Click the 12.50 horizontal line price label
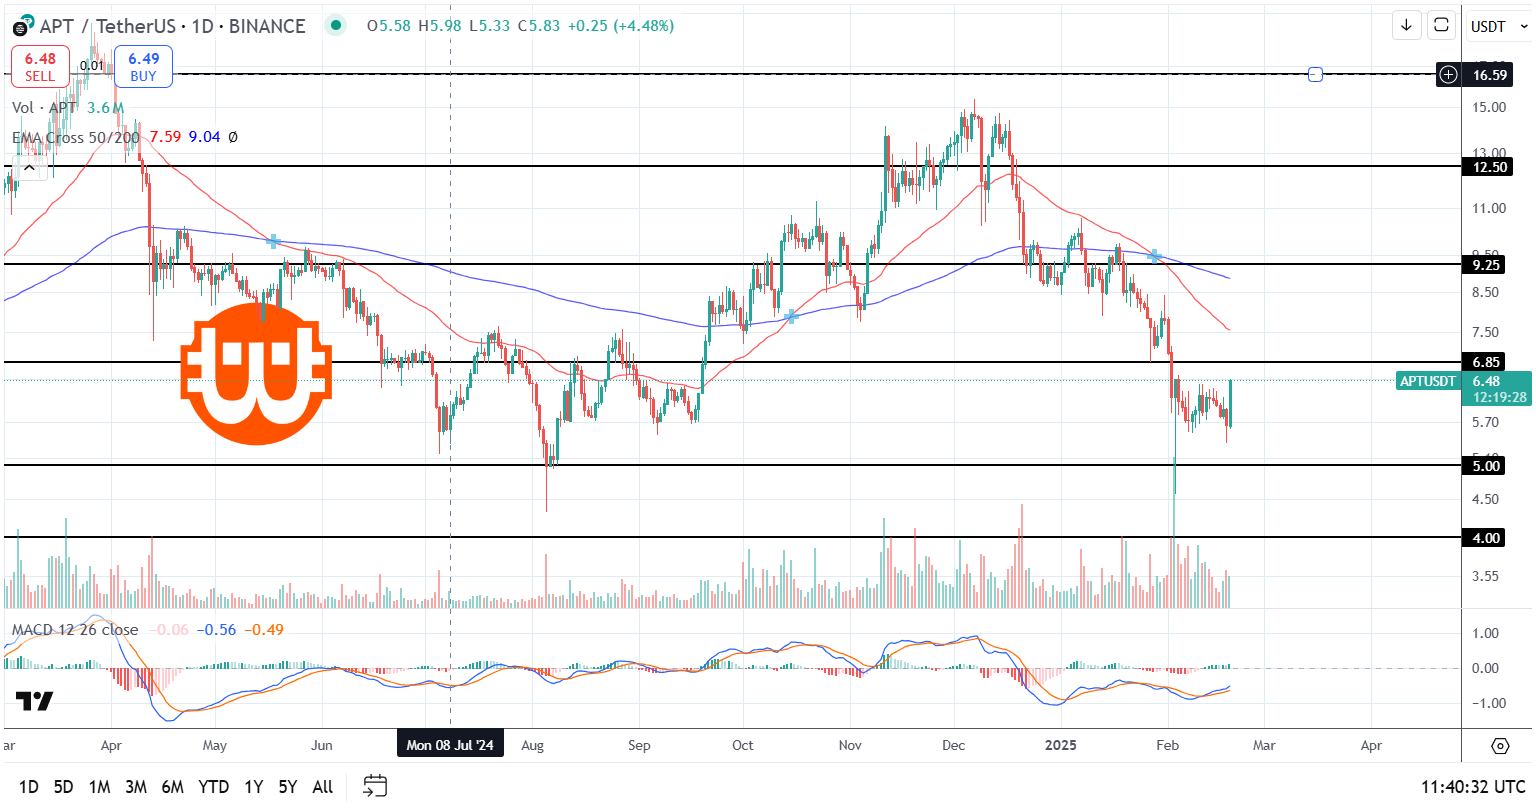Viewport: 1536px width, 812px height. click(x=1487, y=167)
